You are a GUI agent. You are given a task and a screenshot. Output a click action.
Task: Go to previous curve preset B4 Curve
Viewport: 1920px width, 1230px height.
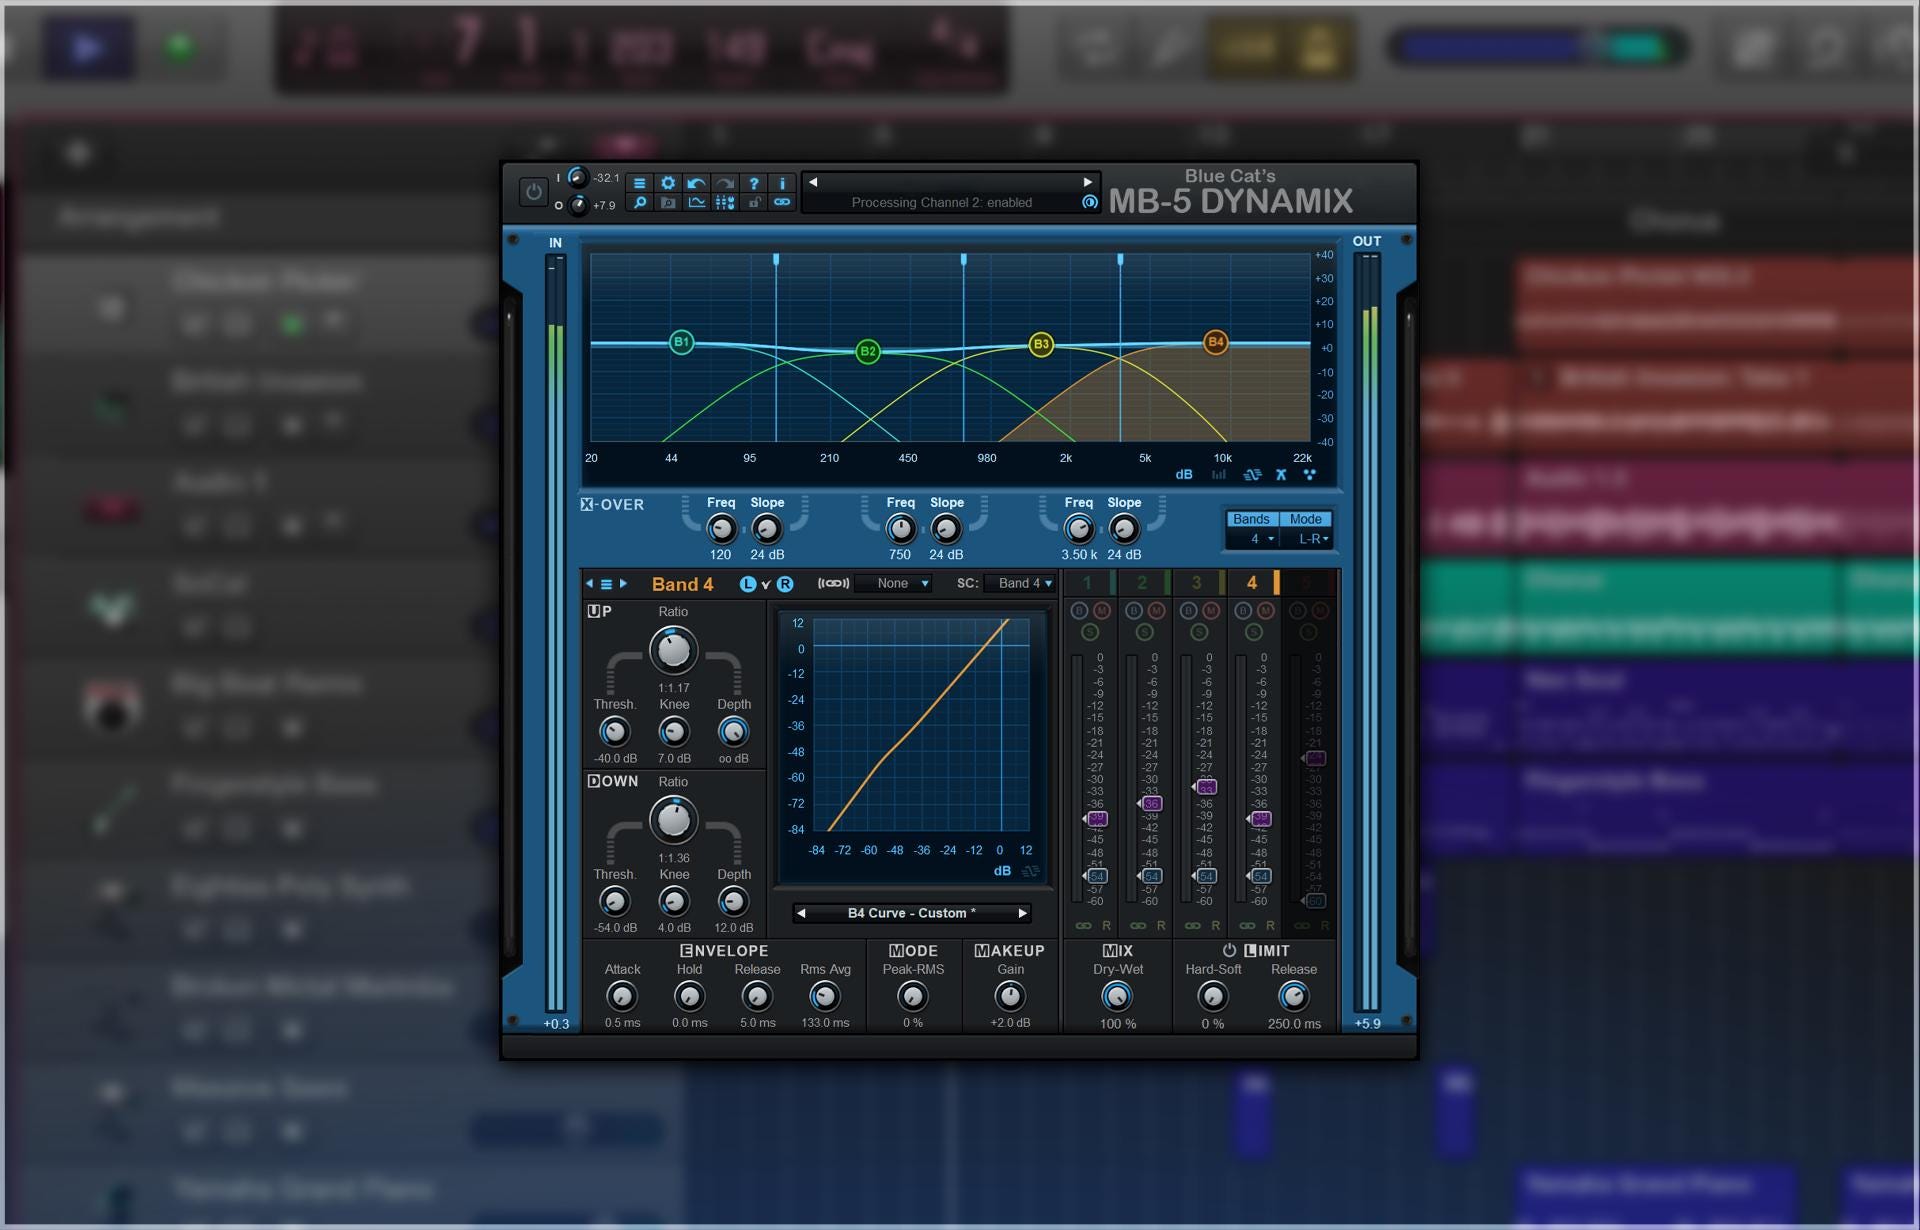tap(801, 913)
